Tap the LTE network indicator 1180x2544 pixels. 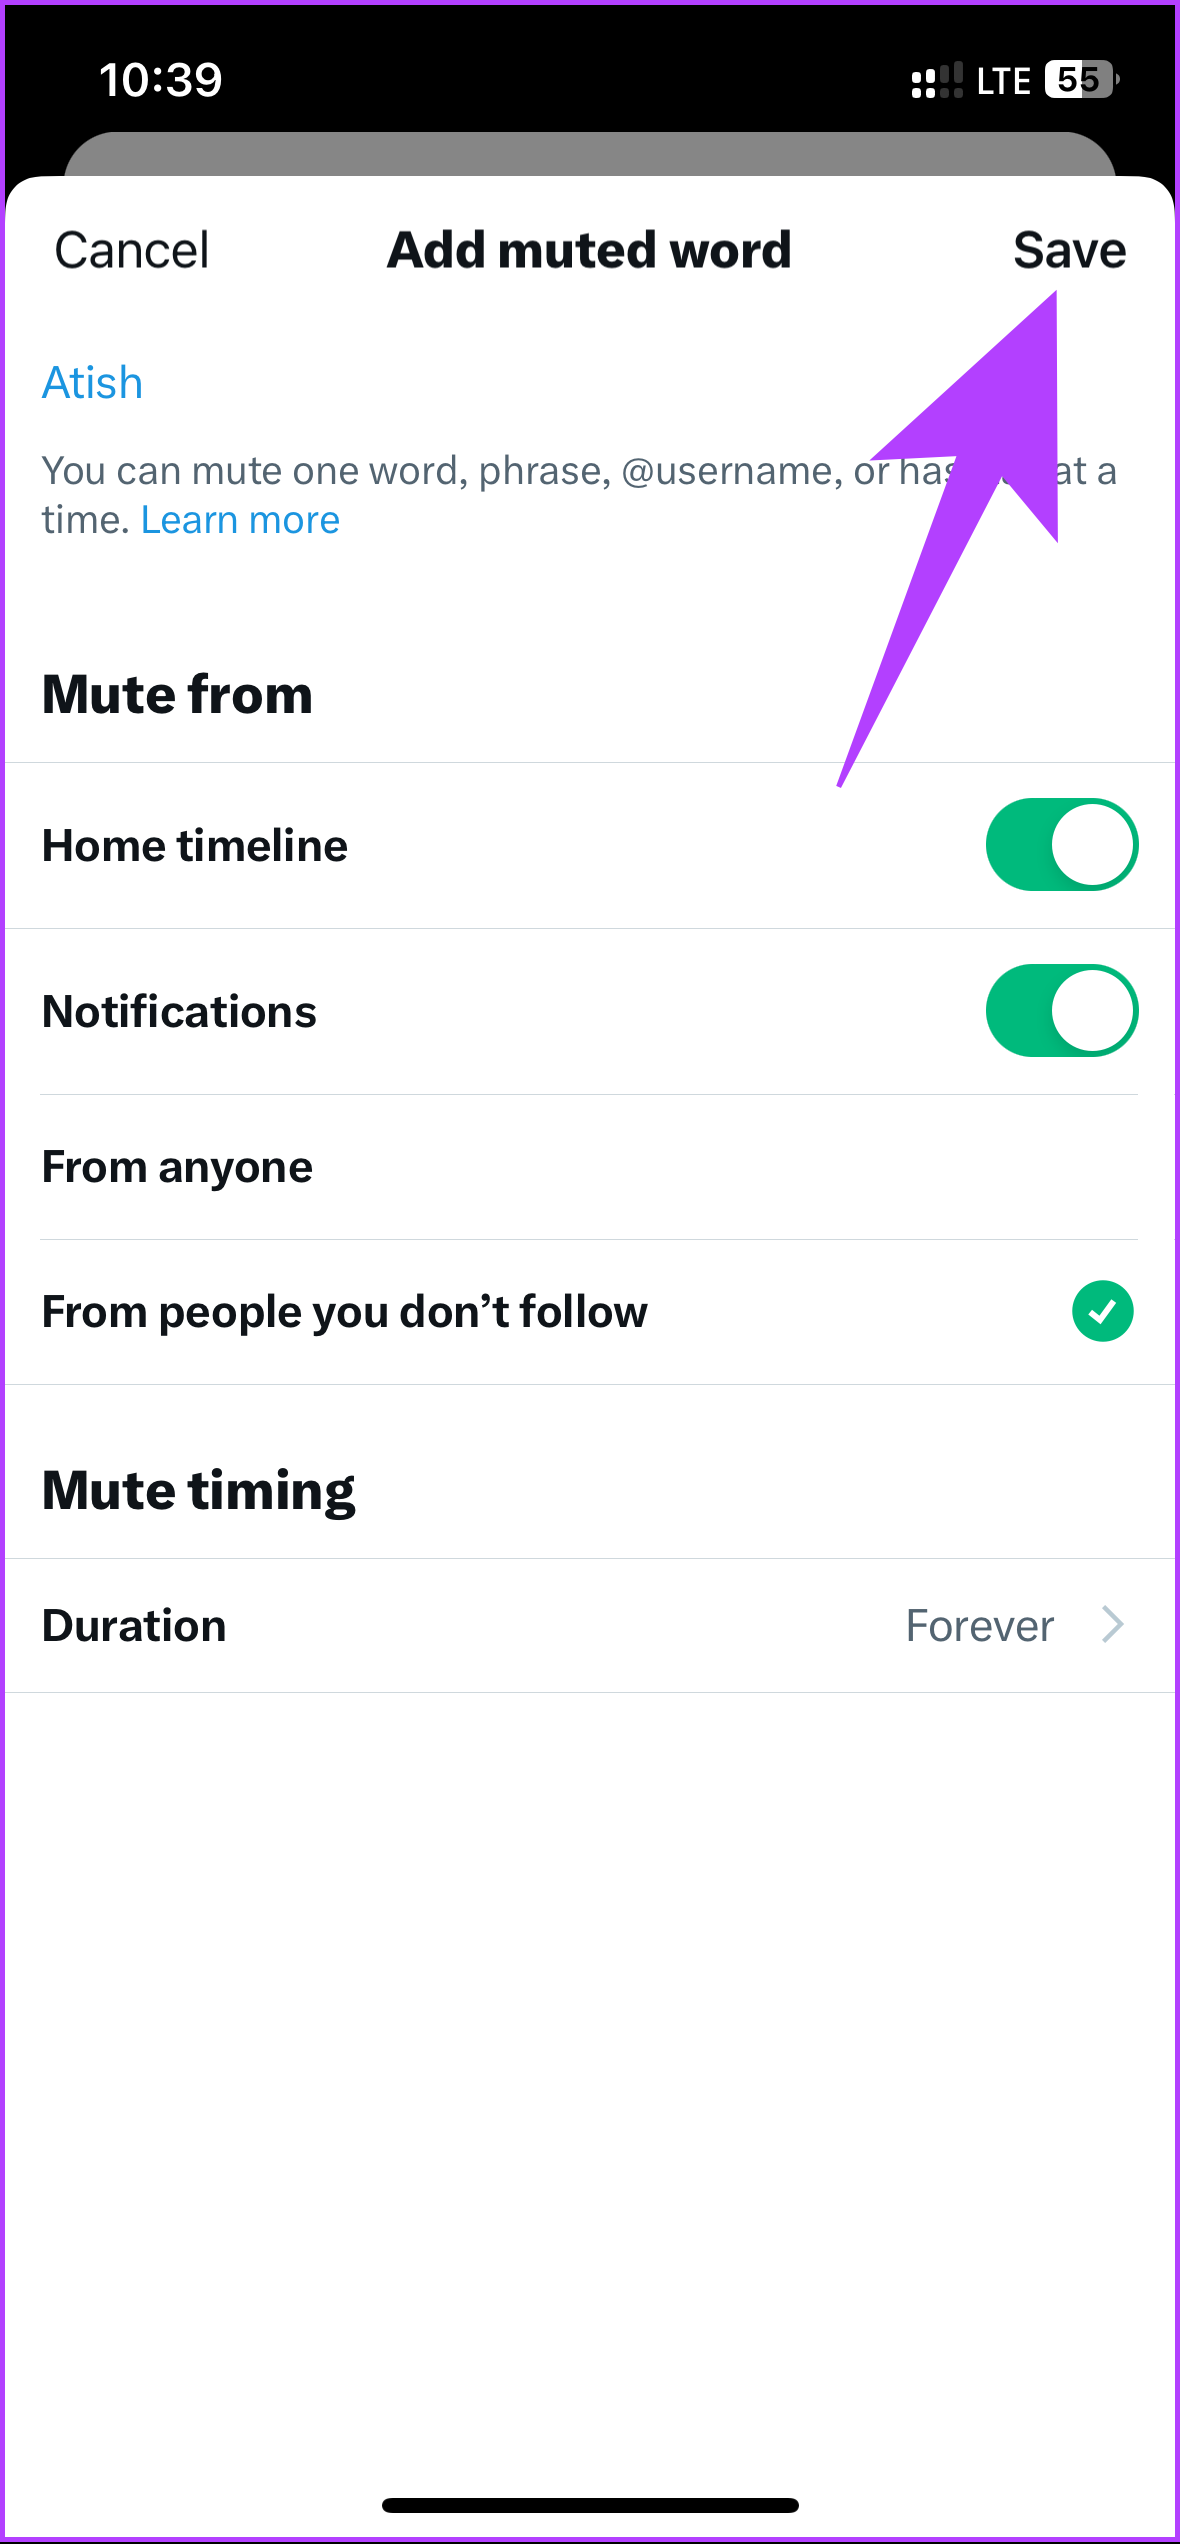(1003, 81)
